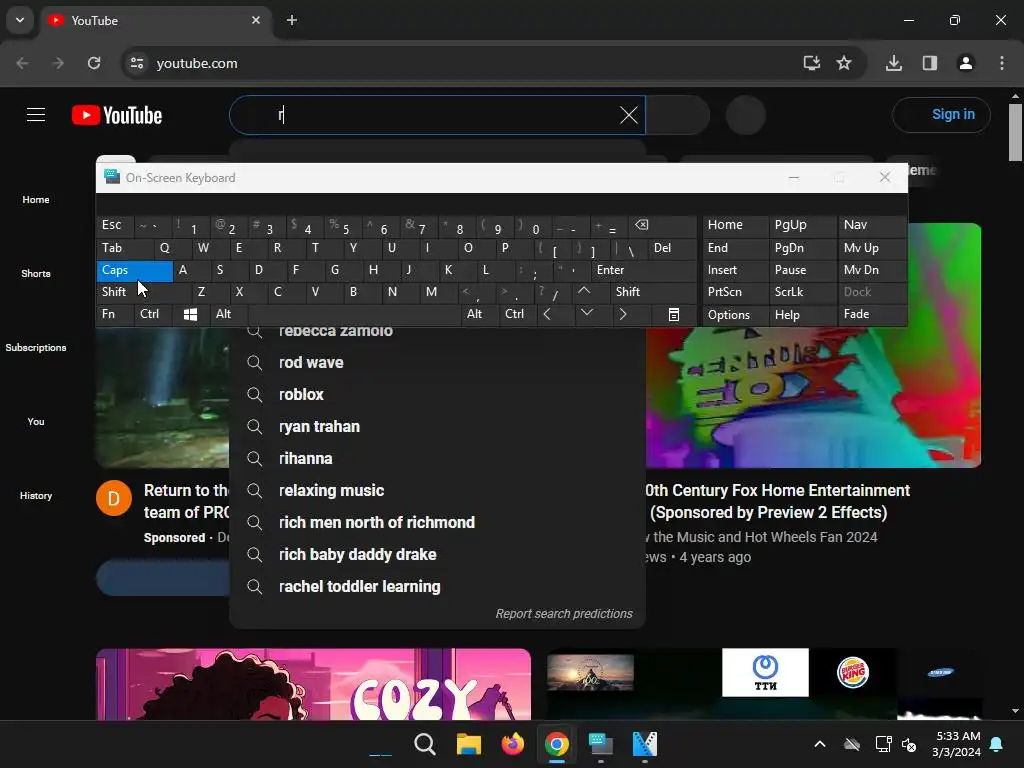The image size is (1024, 768).
Task: Toggle right Shift on On-Screen Keyboard
Action: click(653, 292)
